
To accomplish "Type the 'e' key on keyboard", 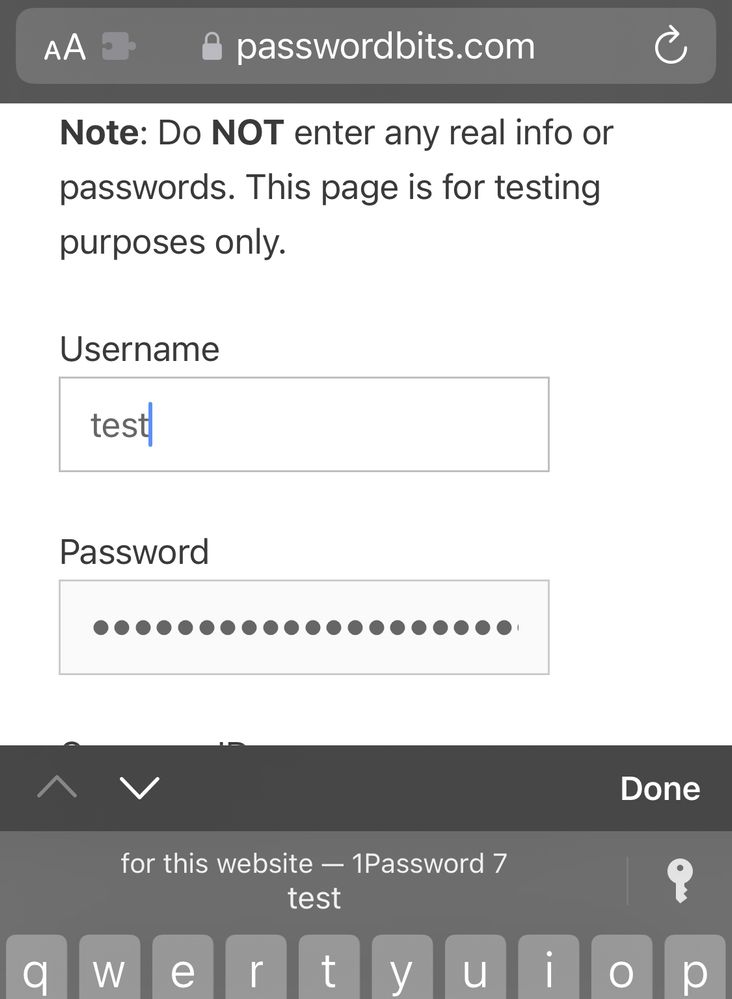I will click(183, 970).
